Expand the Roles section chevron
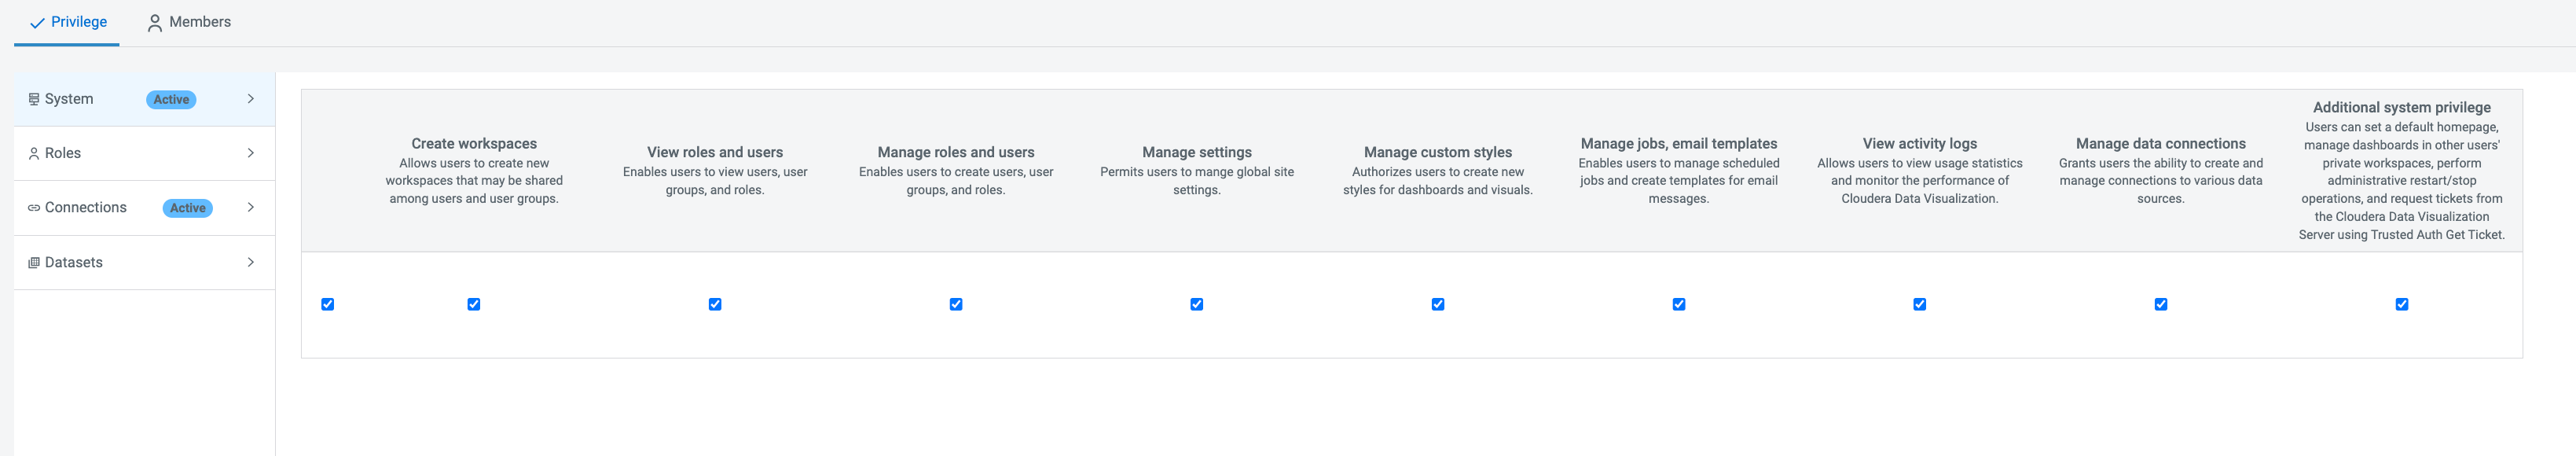 (251, 153)
